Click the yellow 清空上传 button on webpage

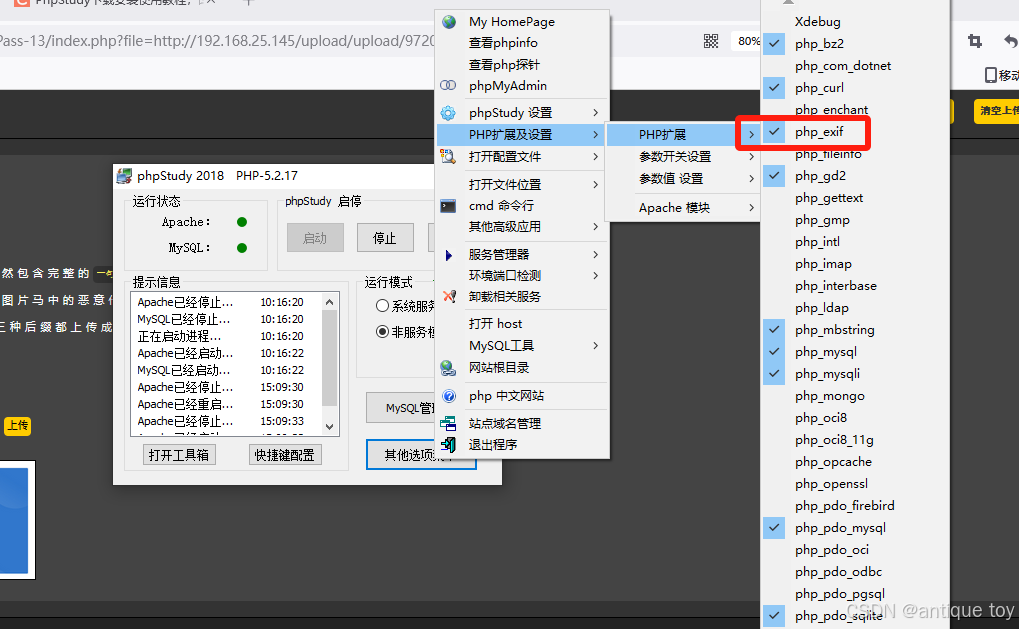pos(996,110)
